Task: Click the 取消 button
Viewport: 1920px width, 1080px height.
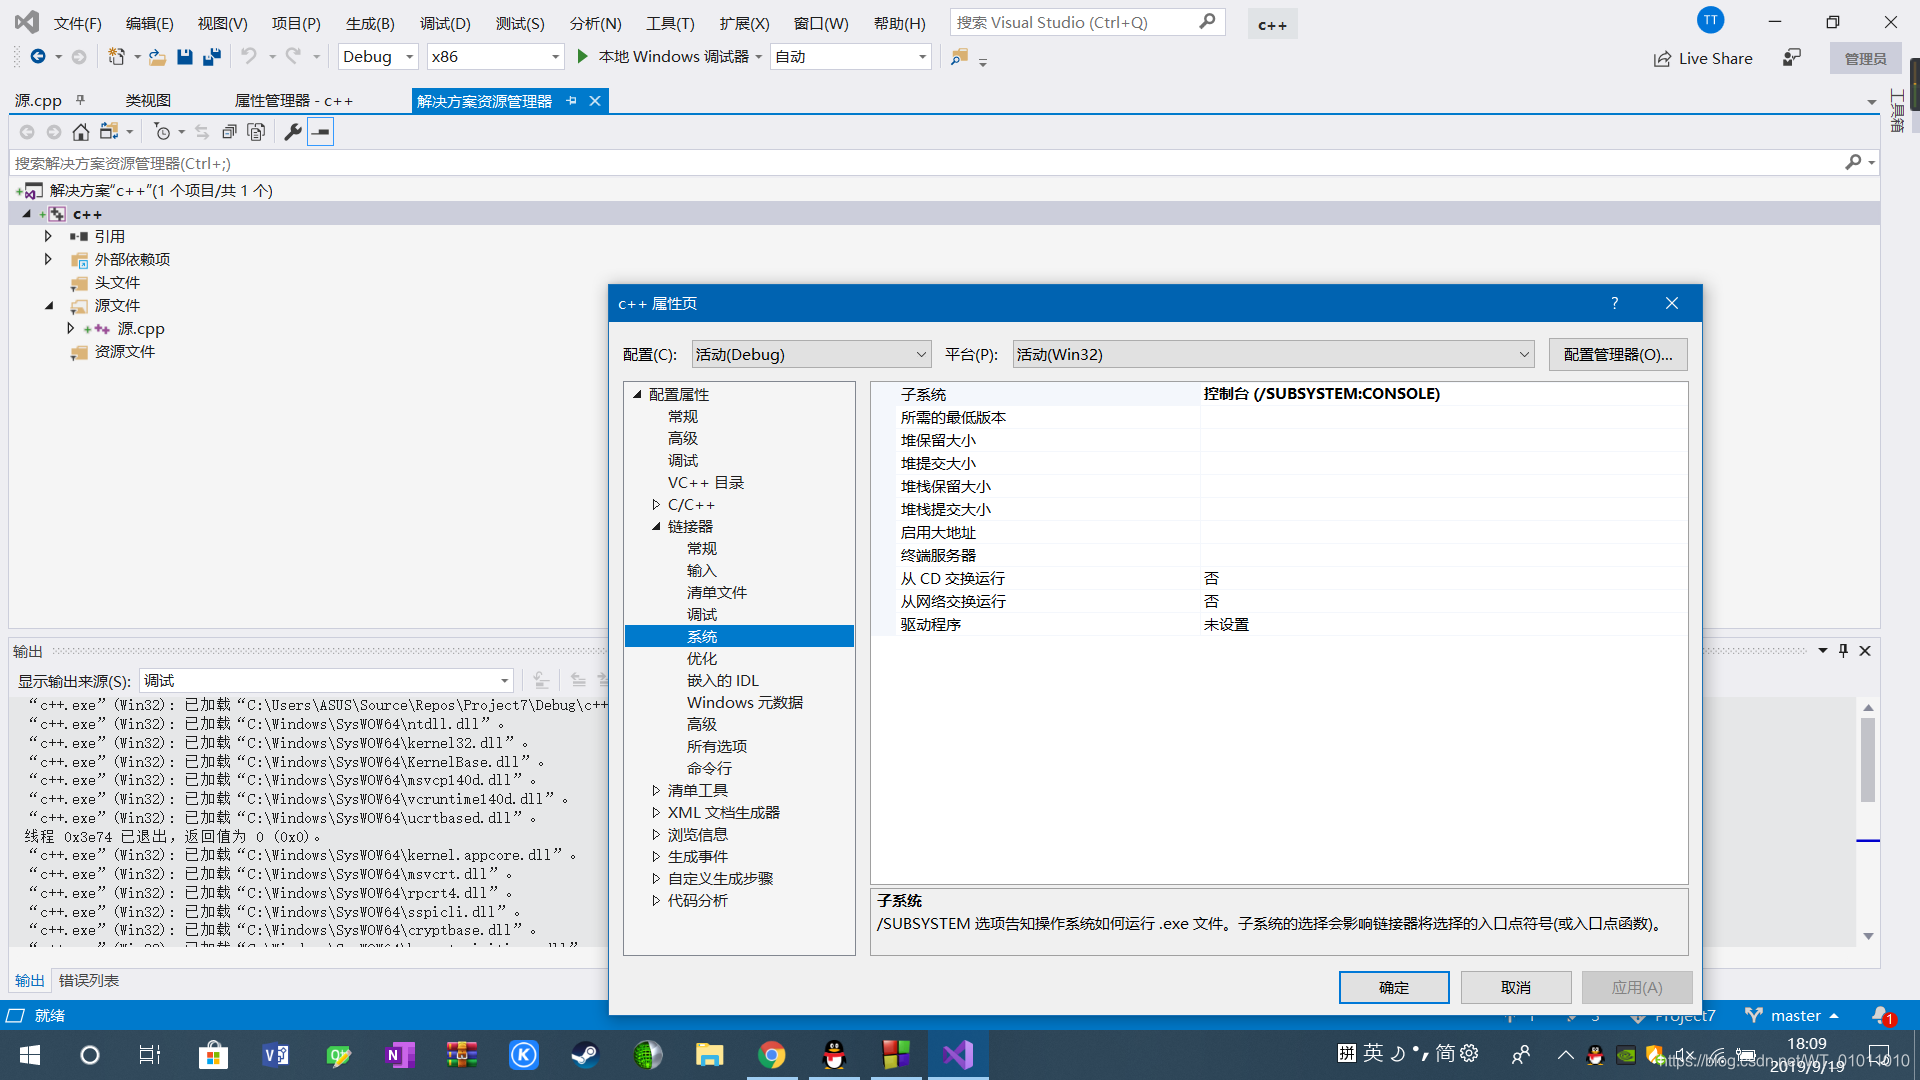Action: [x=1516, y=987]
